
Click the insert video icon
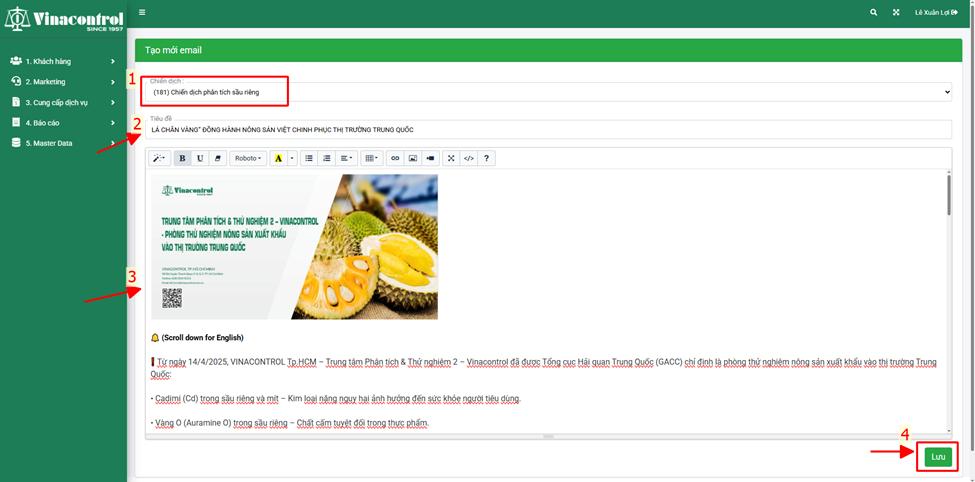click(430, 159)
